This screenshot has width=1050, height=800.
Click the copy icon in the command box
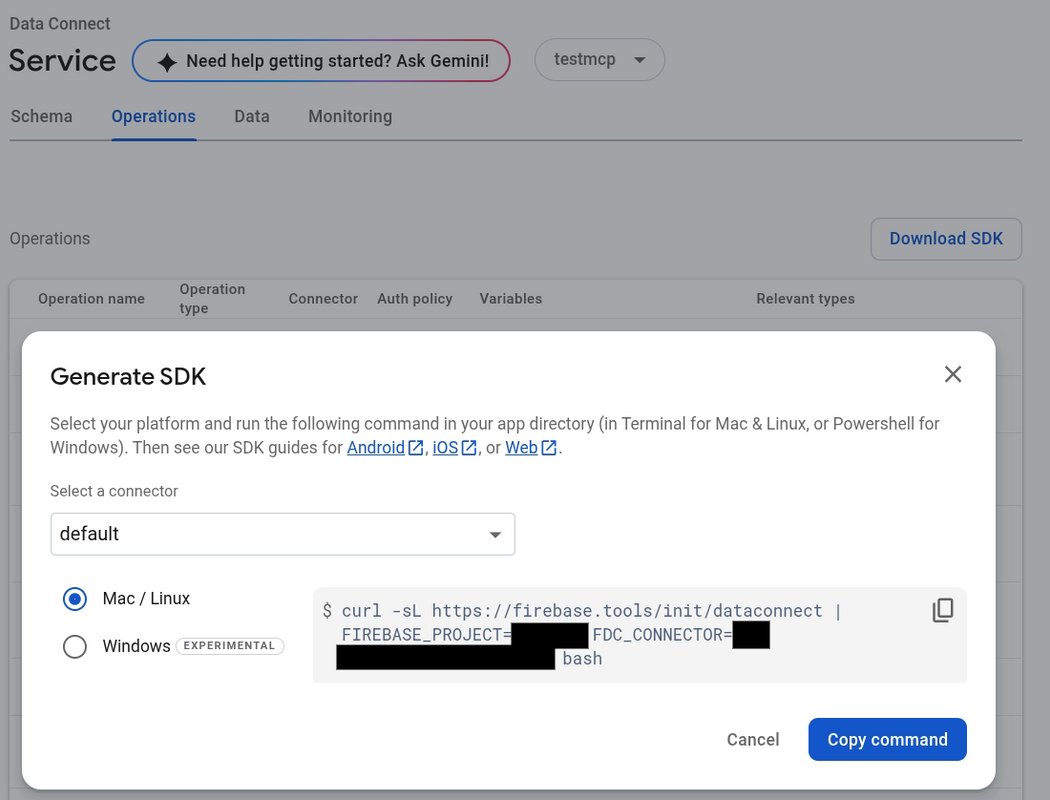point(942,611)
